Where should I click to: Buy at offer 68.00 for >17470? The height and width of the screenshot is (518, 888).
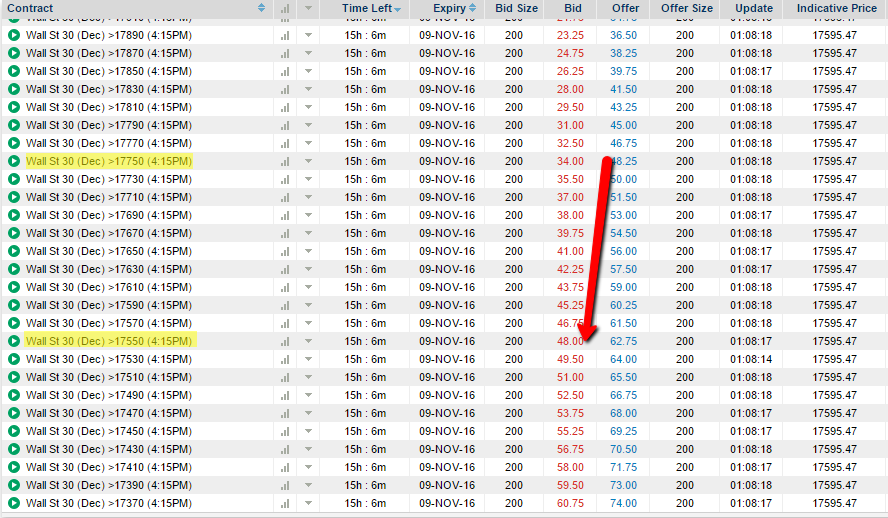coord(624,413)
